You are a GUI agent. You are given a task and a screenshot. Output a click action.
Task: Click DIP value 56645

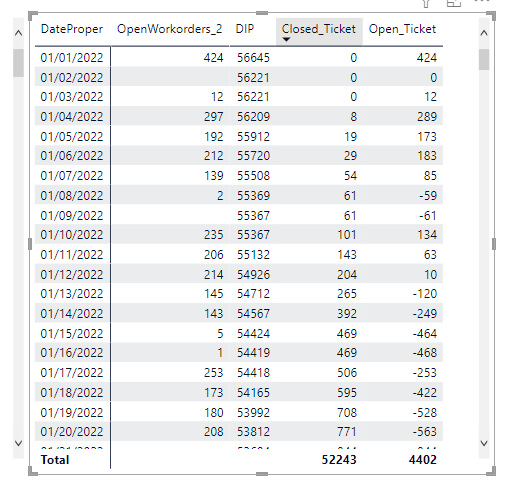tap(253, 58)
